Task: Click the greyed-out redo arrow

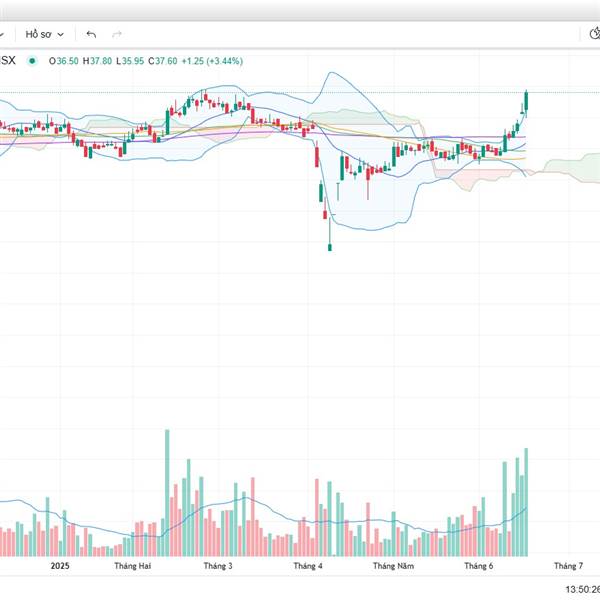Action: 117,34
